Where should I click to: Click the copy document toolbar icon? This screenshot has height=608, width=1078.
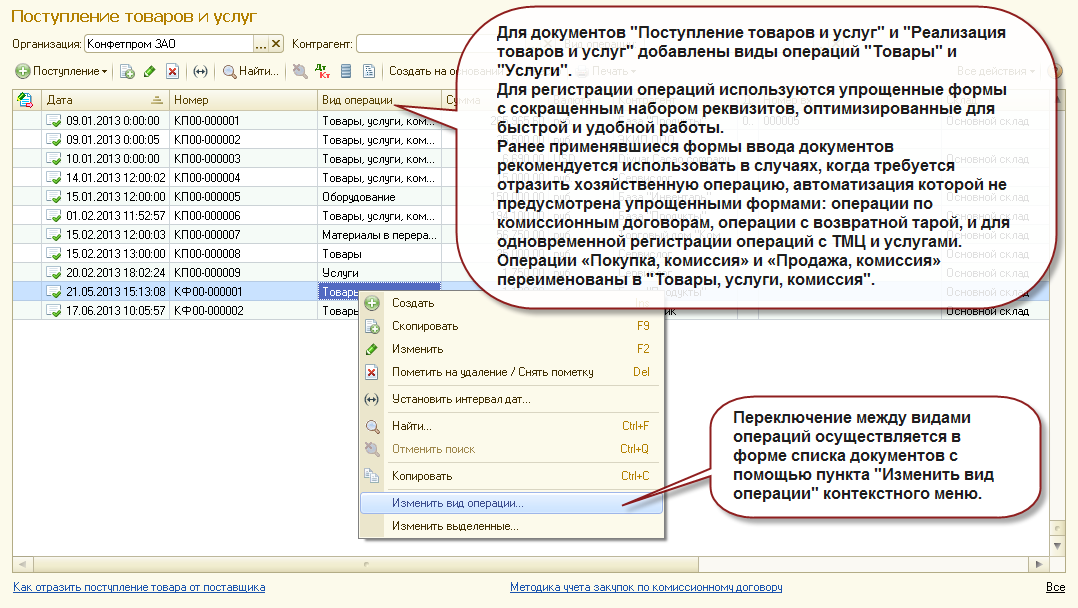(127, 72)
